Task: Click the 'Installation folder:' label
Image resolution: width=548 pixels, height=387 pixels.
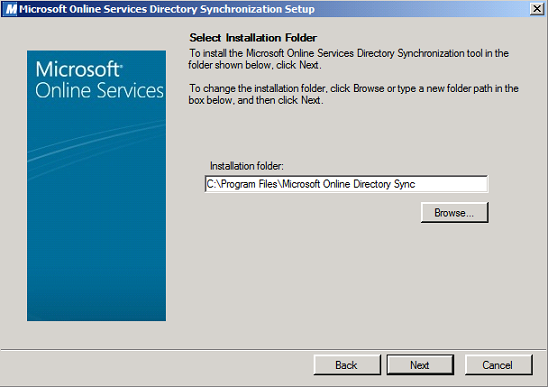Action: coord(247,166)
